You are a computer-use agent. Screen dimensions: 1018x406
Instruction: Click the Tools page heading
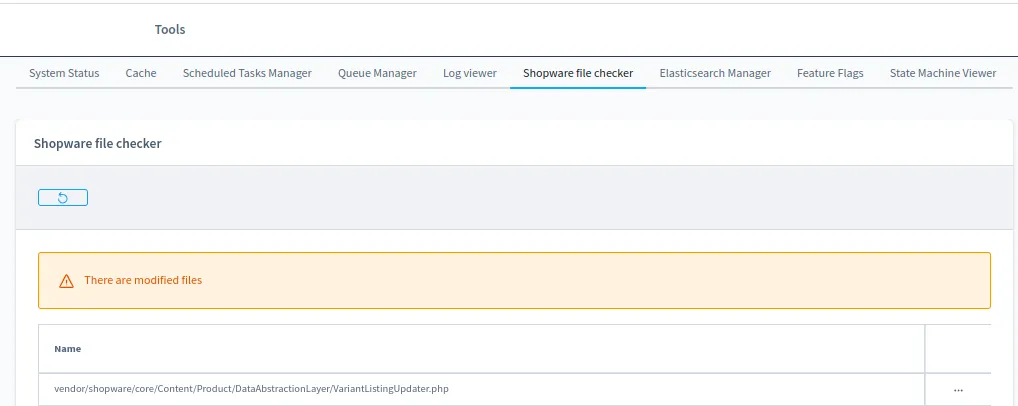coord(170,30)
